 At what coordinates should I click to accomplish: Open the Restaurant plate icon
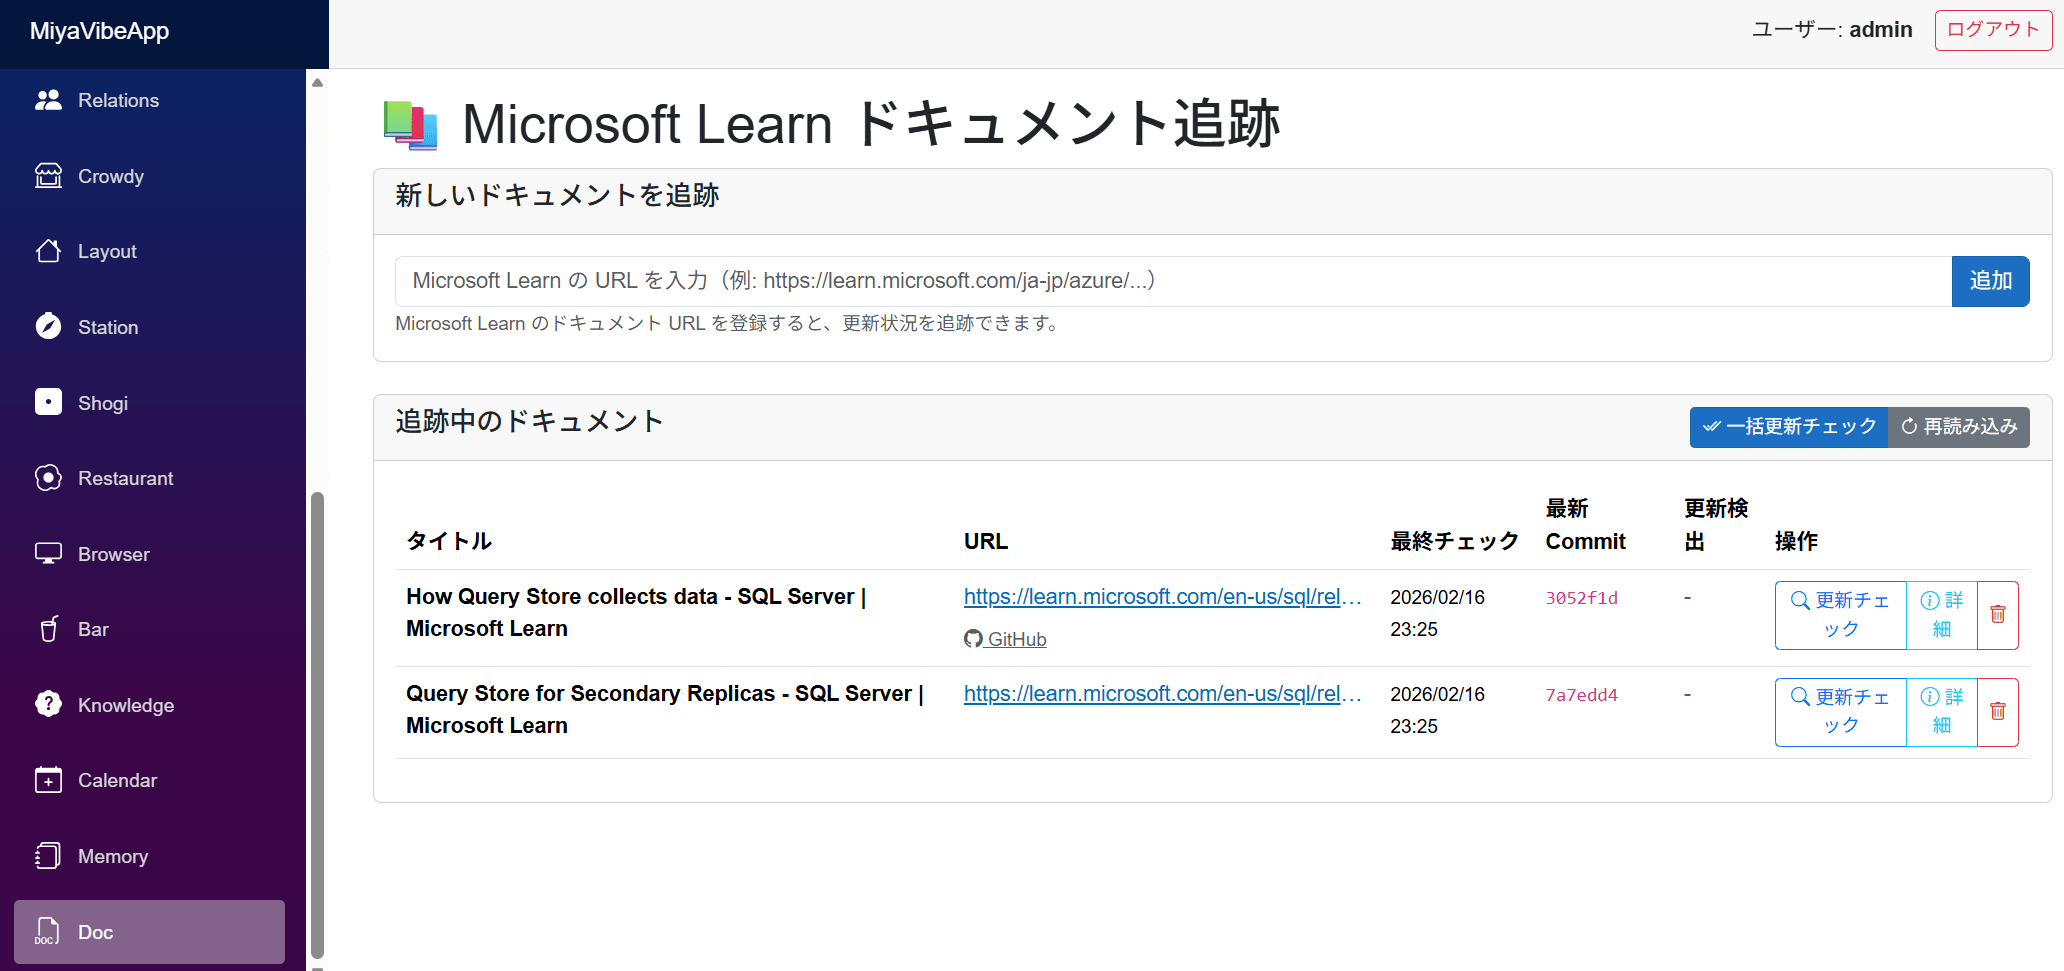pyautogui.click(x=48, y=478)
